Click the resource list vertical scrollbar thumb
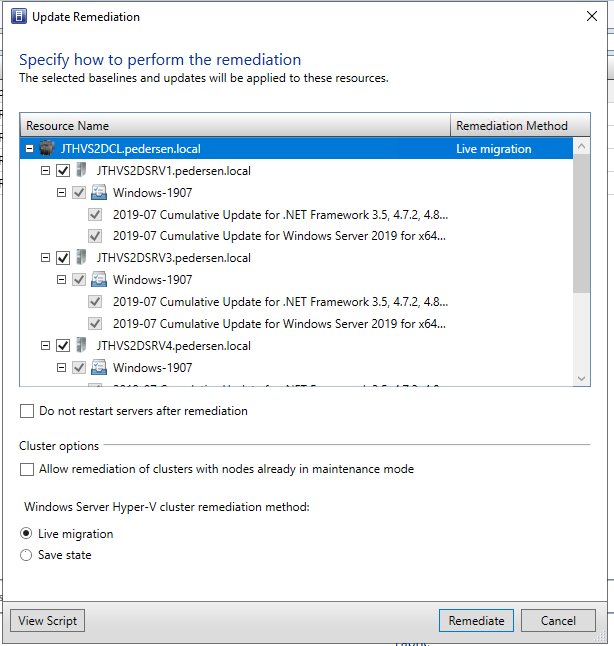This screenshot has height=646, width=614. pyautogui.click(x=581, y=223)
